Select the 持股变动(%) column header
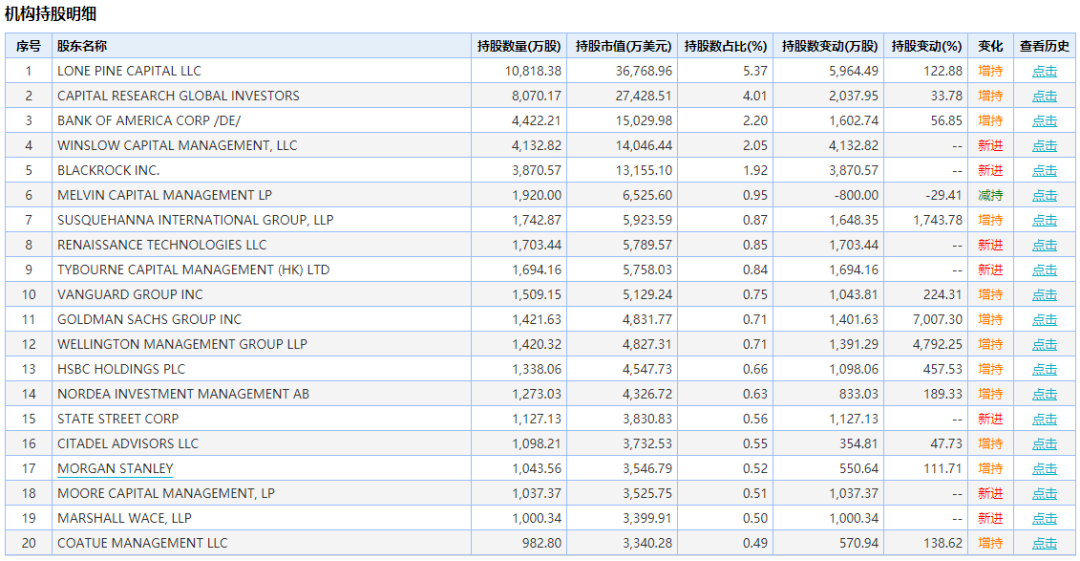 tap(926, 46)
